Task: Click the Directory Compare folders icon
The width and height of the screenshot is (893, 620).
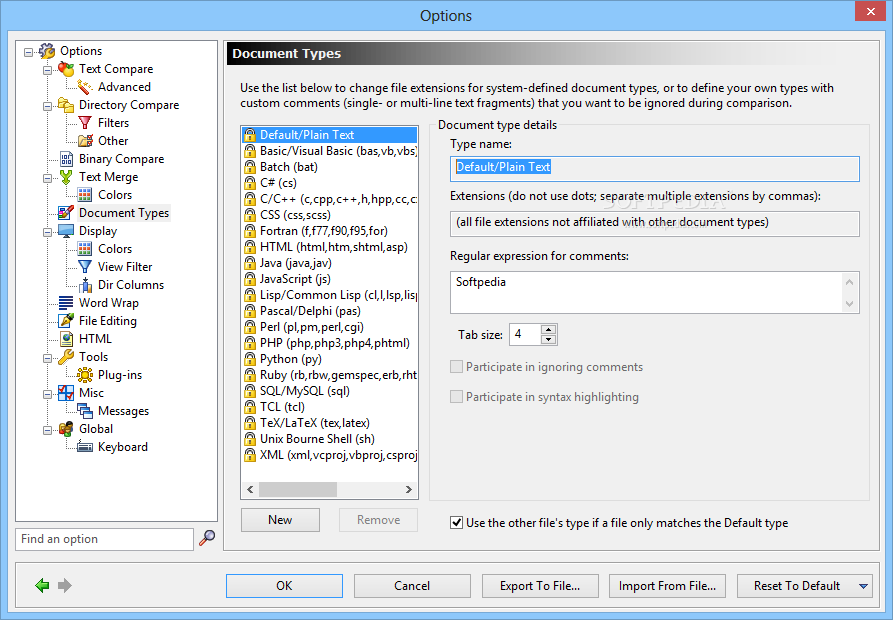Action: coord(66,105)
